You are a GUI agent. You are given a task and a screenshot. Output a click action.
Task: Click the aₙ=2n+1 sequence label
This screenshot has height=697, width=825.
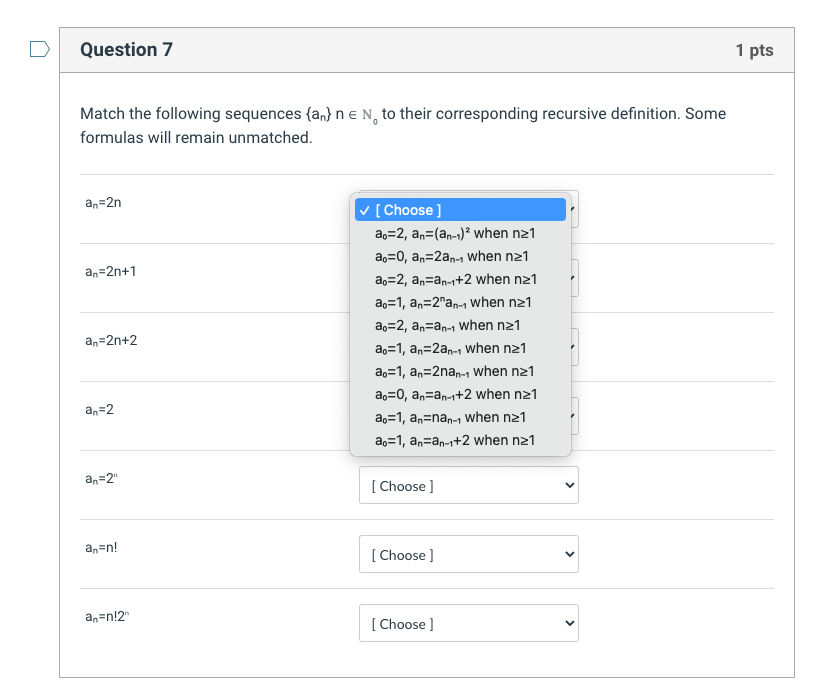click(110, 271)
